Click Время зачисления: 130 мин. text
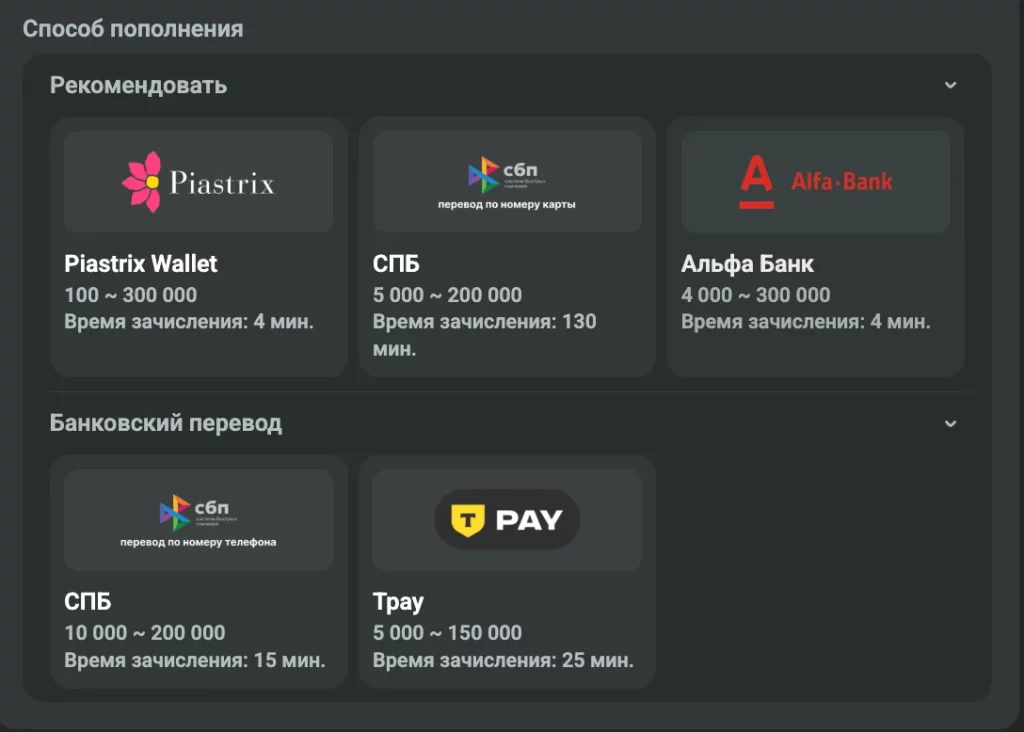 (x=485, y=336)
